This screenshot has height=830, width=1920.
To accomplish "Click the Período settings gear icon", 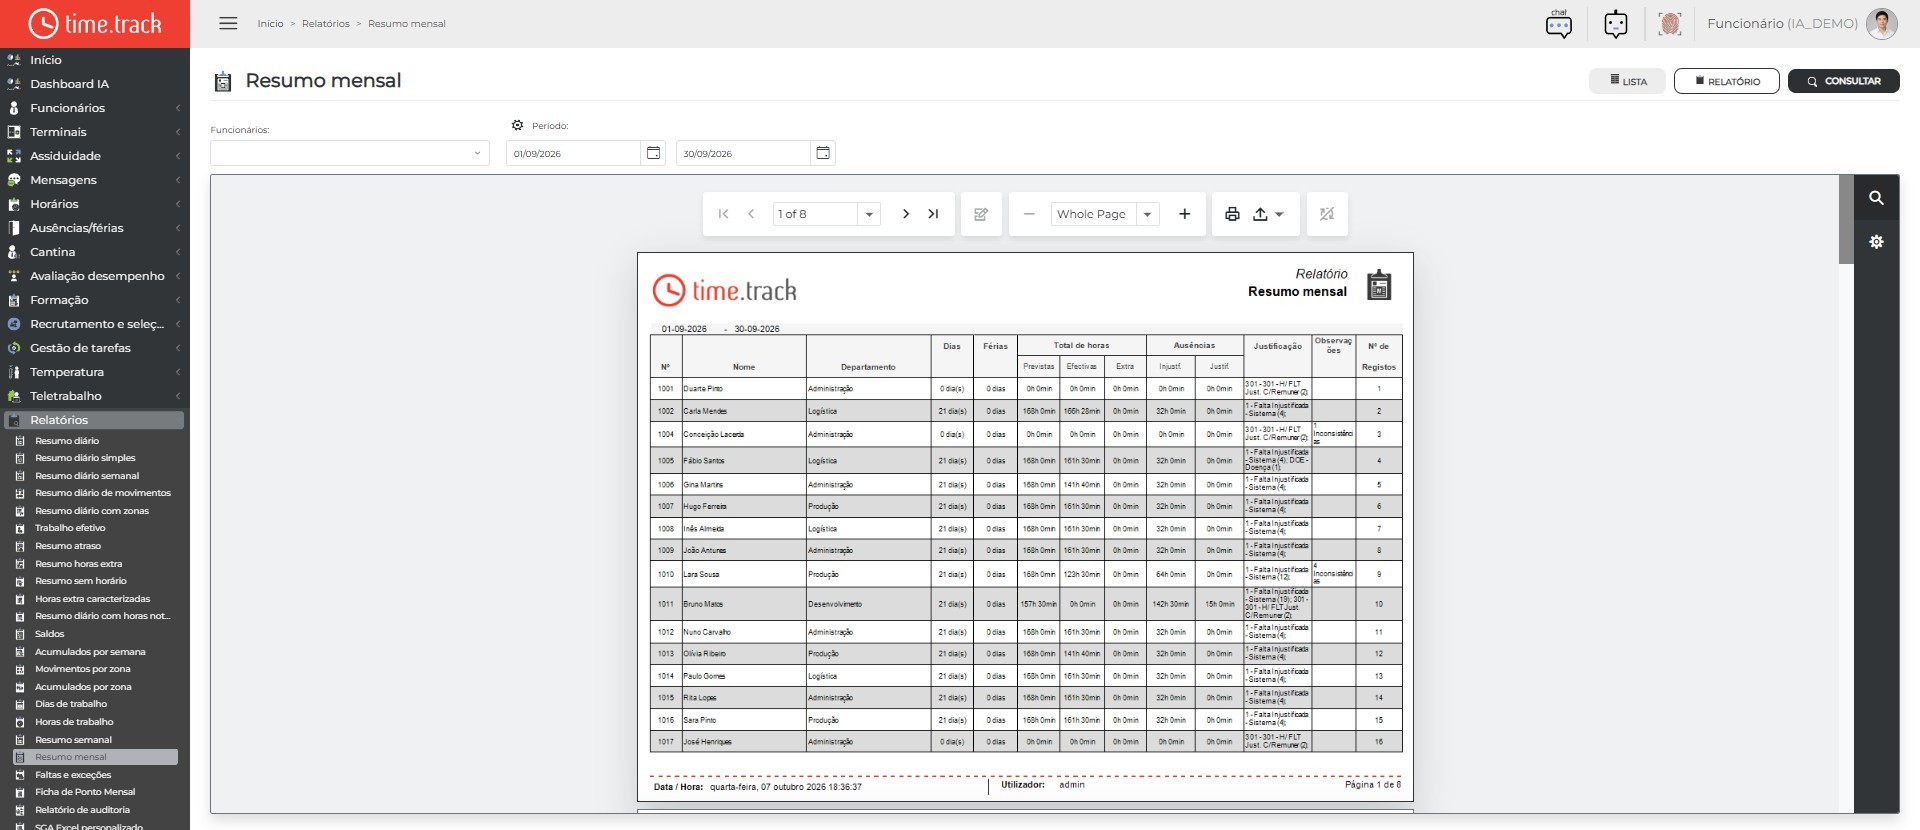I will pos(517,126).
